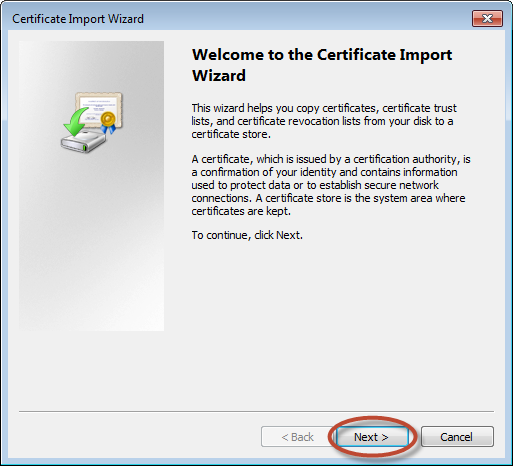
Task: Click the certificate document in the icon
Action: tap(99, 109)
